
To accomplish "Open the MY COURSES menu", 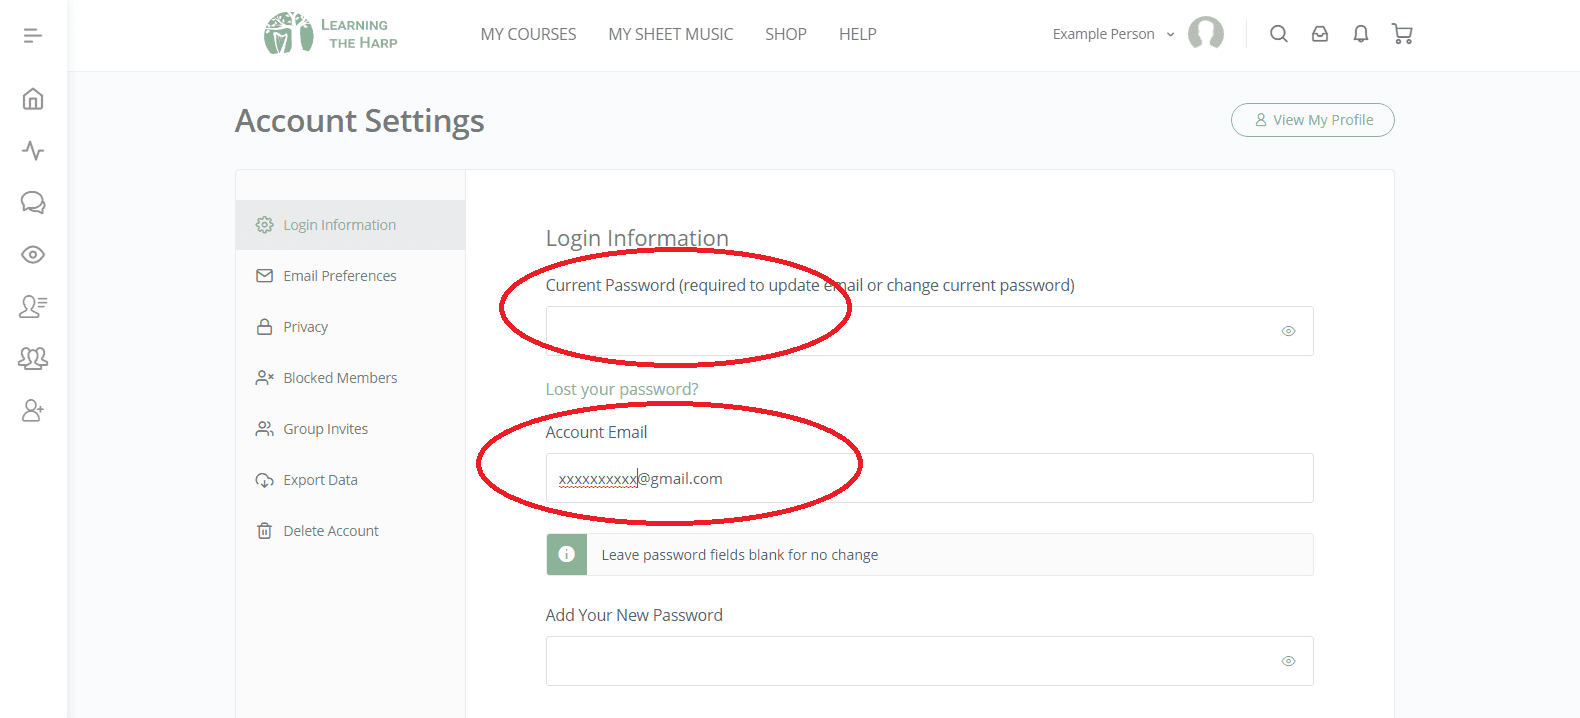I will (x=528, y=34).
